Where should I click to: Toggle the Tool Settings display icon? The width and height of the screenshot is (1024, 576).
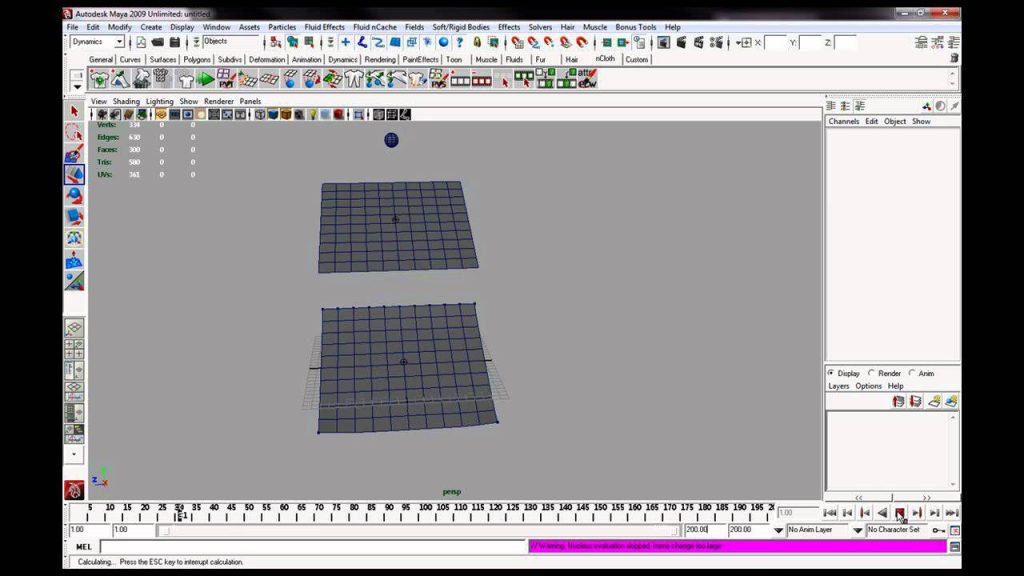point(937,42)
